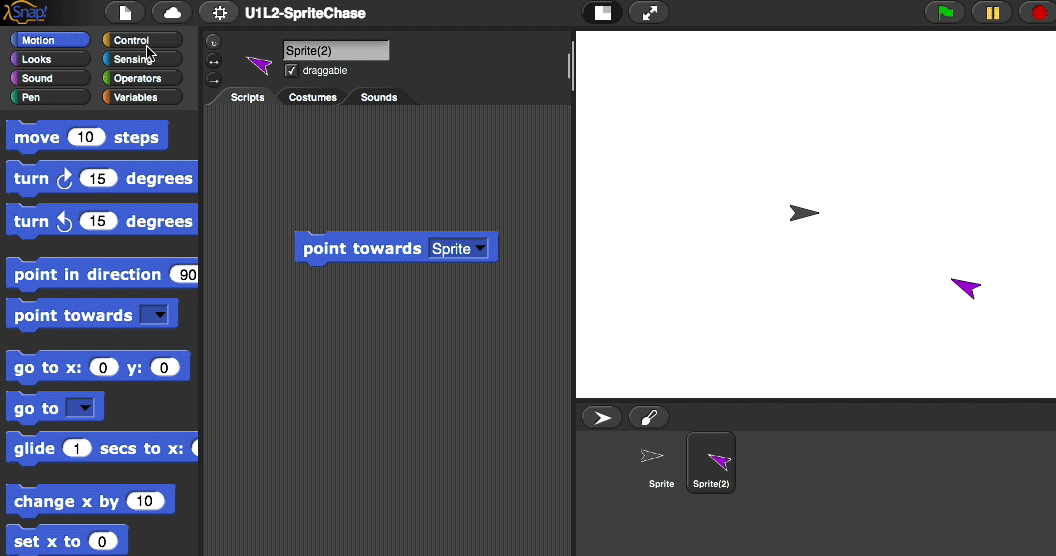Screen dimensions: 1056x556
Task: Click the 15 field in turn counterclockwise block
Action: [x=98, y=221]
